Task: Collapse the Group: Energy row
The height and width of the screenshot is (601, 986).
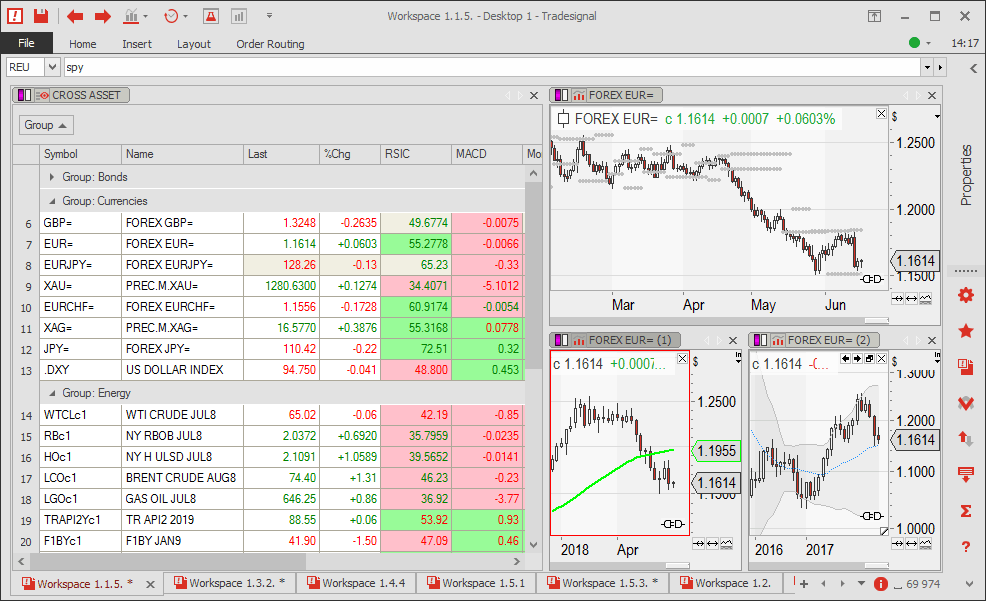Action: [52, 393]
